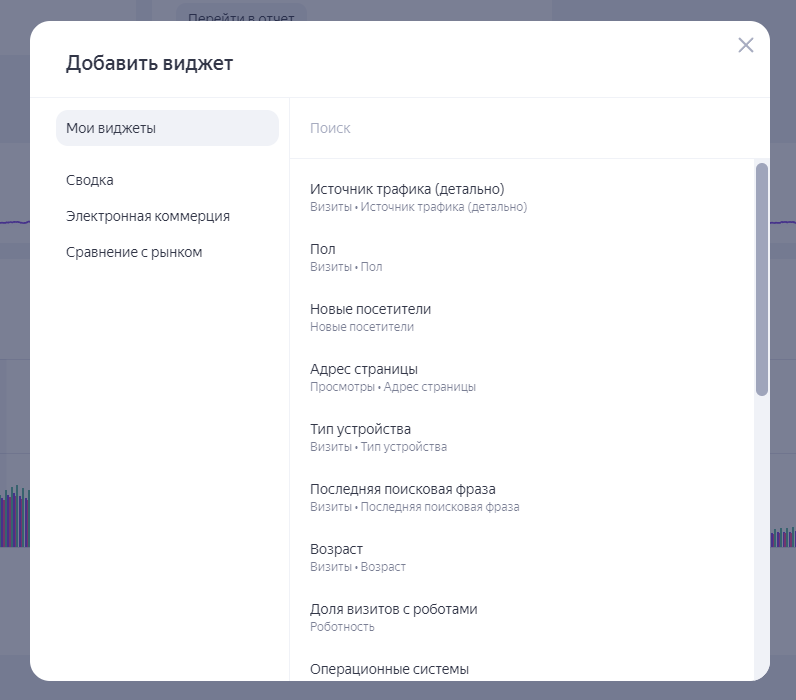Add the Источник трафика (детально) widget
Viewport: 796px width, 700px height.
407,189
